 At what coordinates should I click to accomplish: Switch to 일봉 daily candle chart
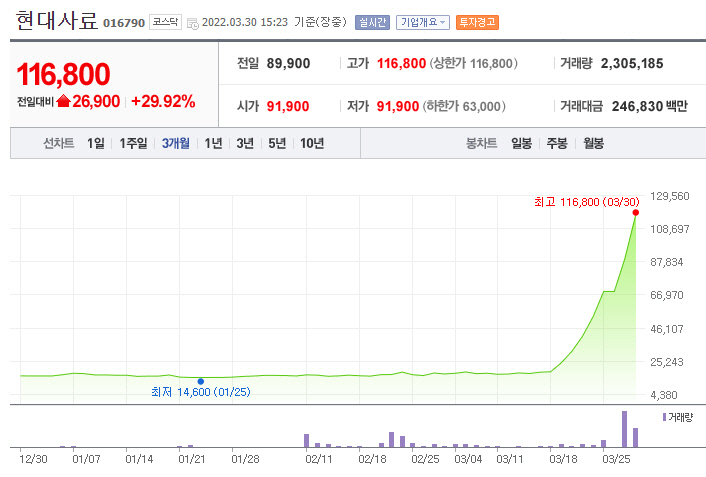coord(521,143)
